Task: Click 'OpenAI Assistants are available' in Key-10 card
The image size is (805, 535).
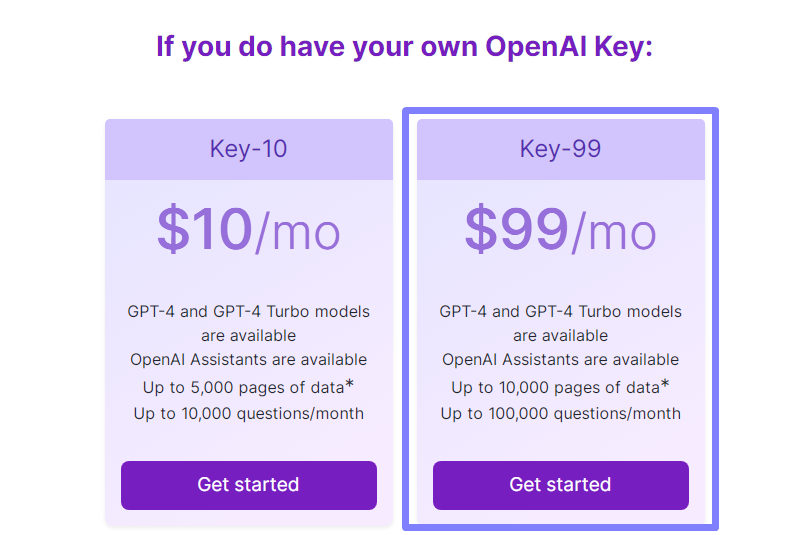Action: (x=248, y=359)
